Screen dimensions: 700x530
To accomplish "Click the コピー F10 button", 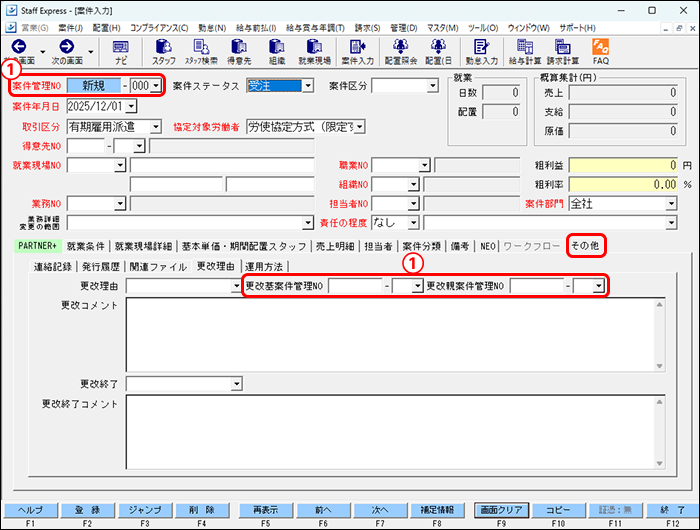I will click(558, 510).
